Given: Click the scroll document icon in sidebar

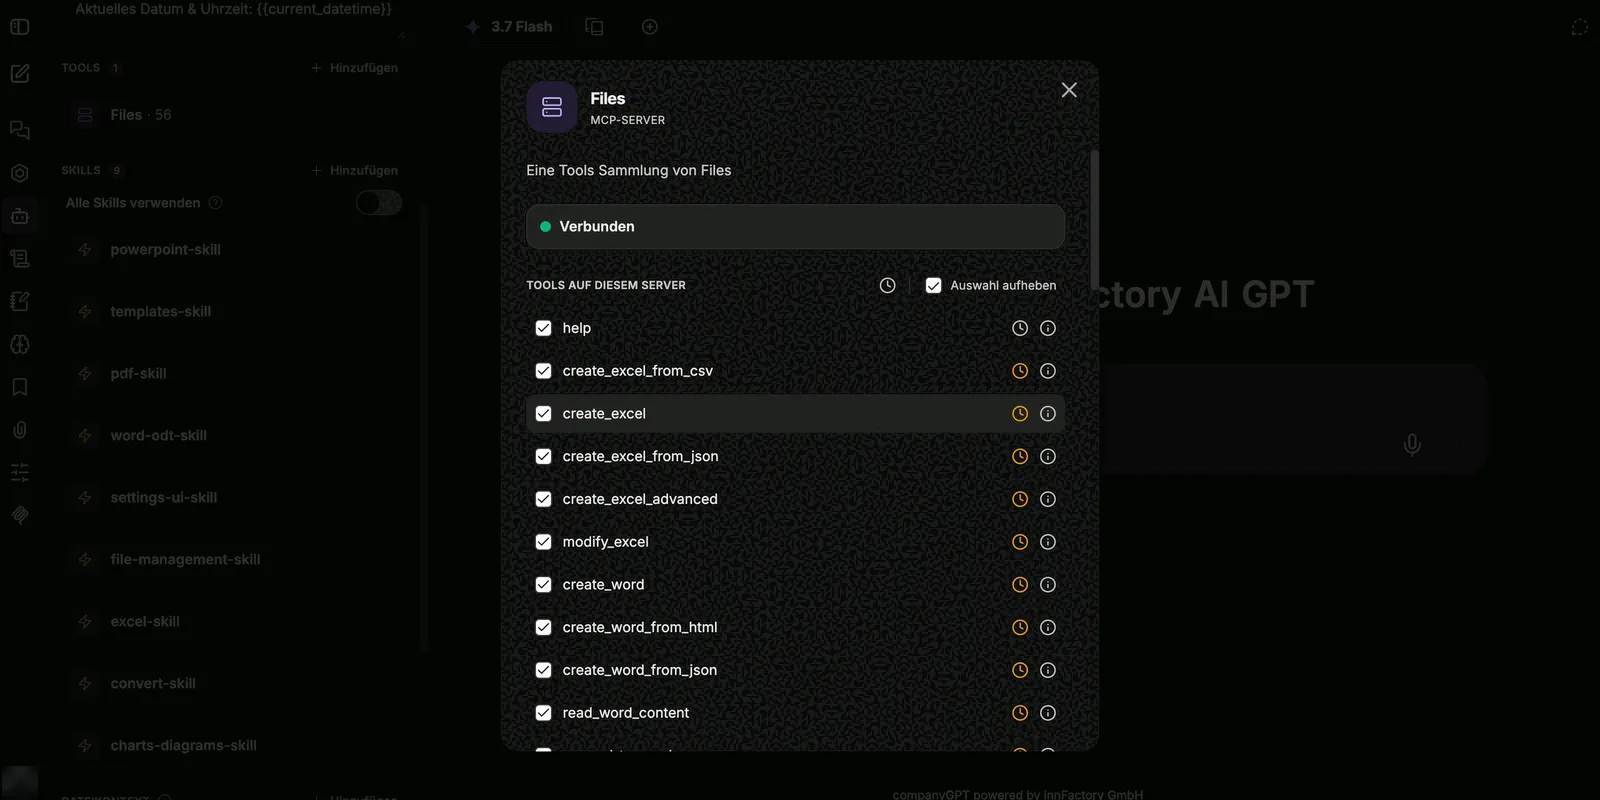Looking at the screenshot, I should click(20, 259).
